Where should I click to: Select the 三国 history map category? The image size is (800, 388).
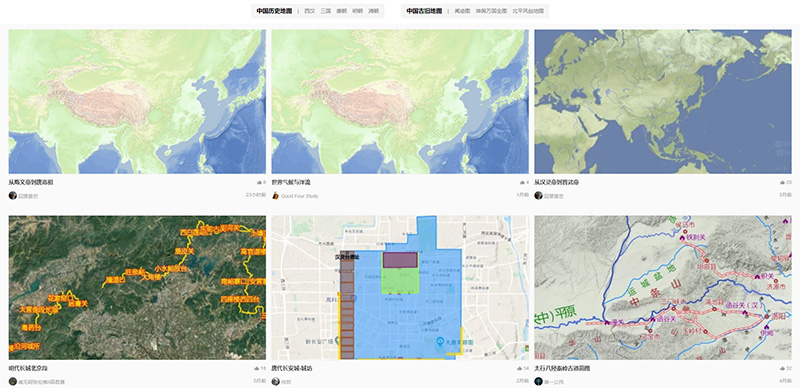tap(326, 11)
